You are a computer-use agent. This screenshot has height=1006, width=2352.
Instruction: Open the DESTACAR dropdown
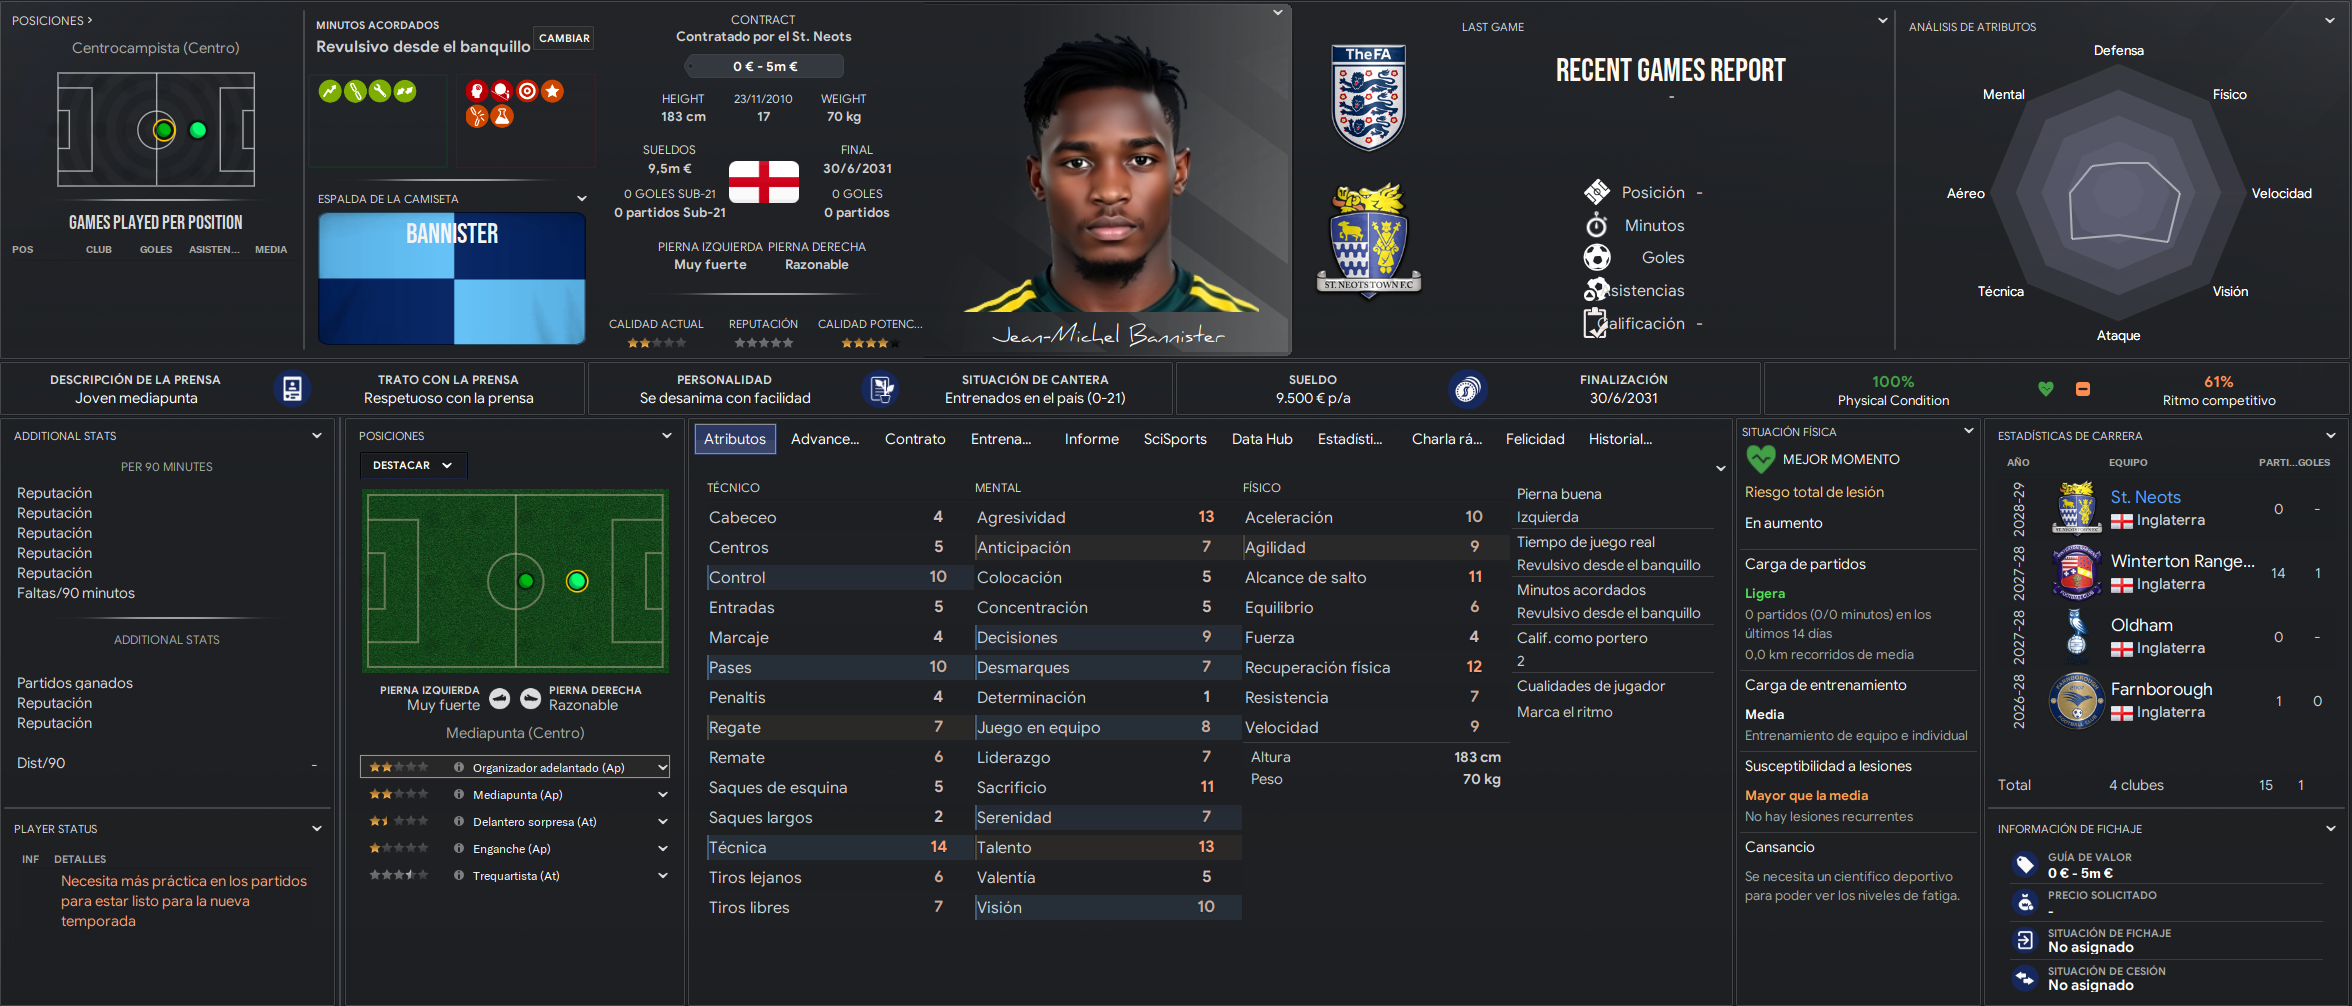click(413, 465)
